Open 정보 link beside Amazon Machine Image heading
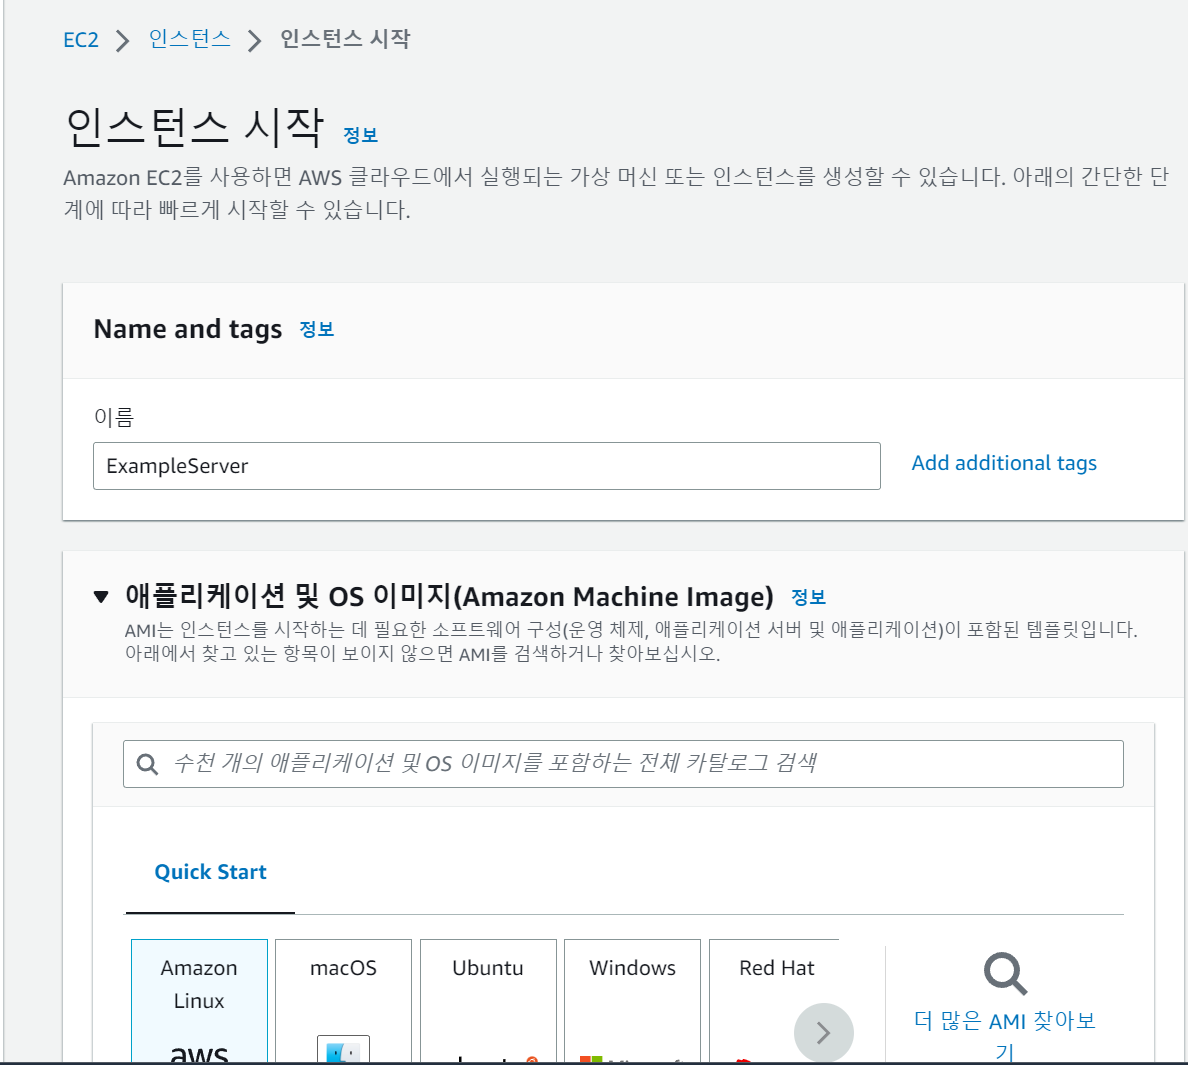 808,598
